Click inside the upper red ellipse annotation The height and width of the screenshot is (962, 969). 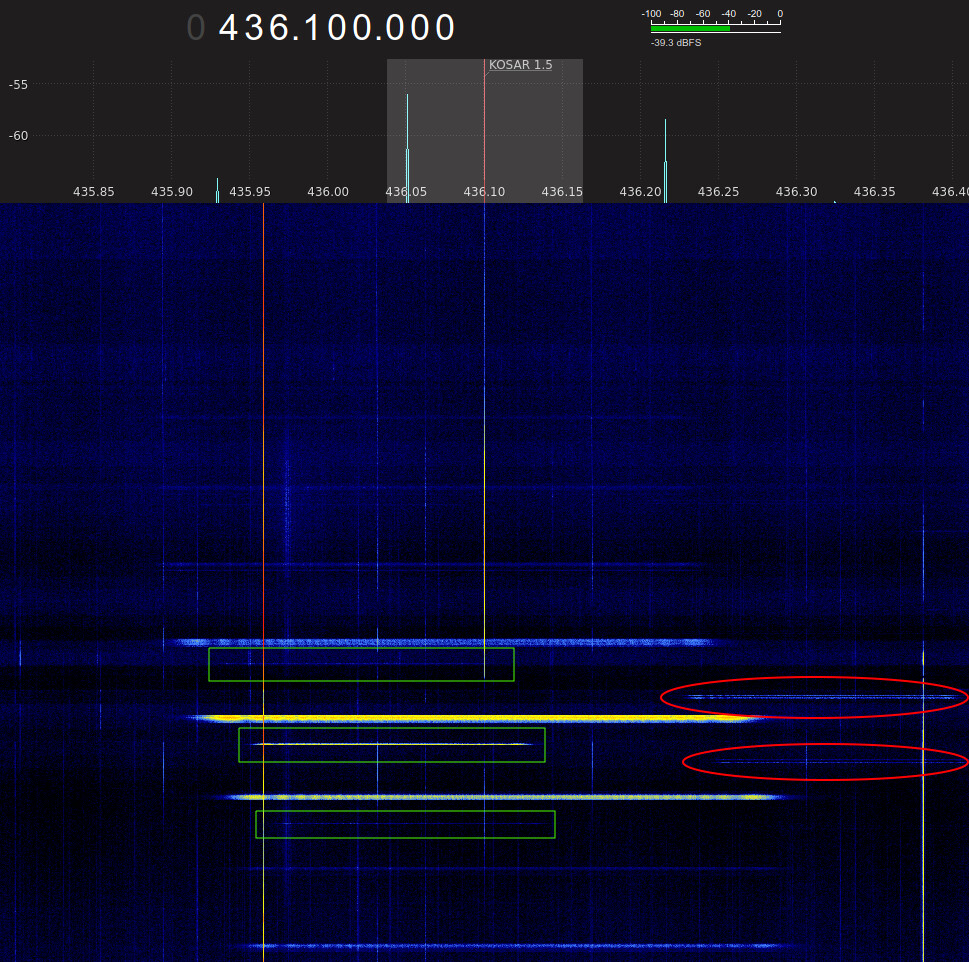click(x=814, y=697)
